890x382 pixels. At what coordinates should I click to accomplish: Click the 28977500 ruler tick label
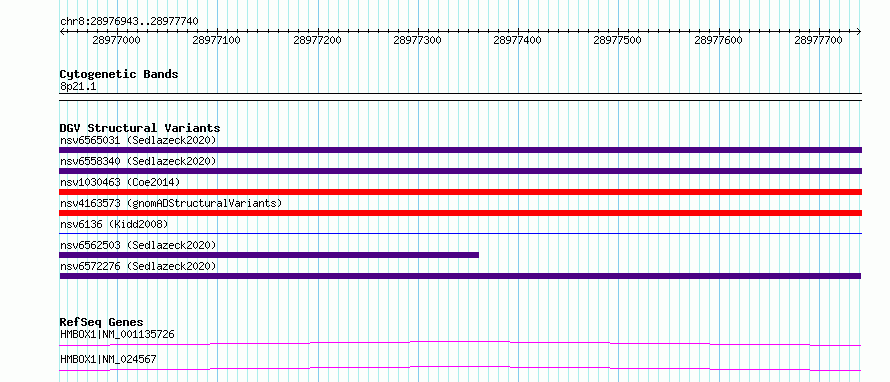618,40
